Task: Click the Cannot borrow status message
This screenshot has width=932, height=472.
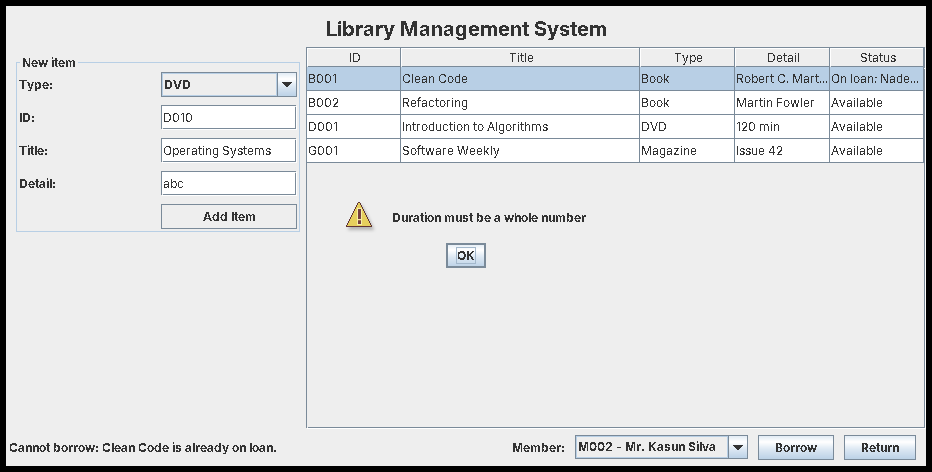Action: point(143,448)
